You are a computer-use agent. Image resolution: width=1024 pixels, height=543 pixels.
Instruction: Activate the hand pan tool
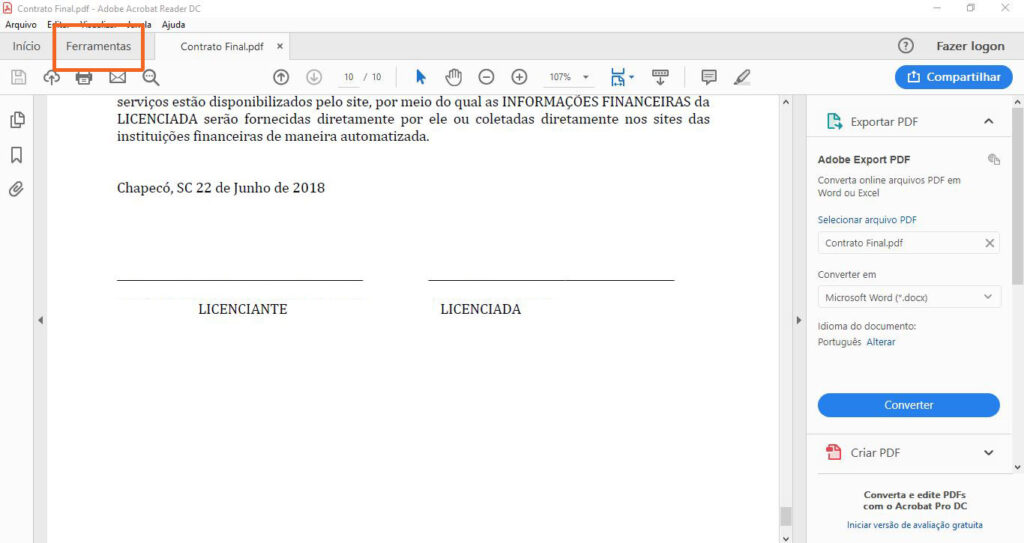click(x=453, y=77)
